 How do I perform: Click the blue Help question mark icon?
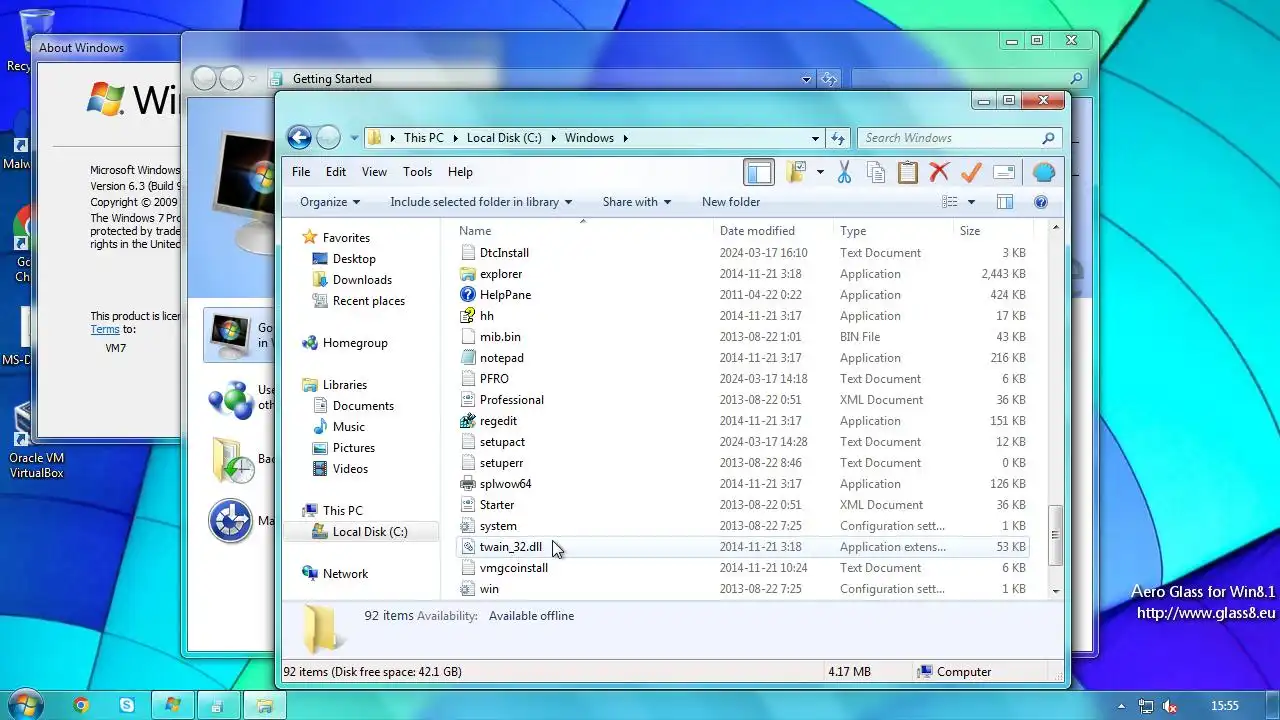tap(1041, 202)
